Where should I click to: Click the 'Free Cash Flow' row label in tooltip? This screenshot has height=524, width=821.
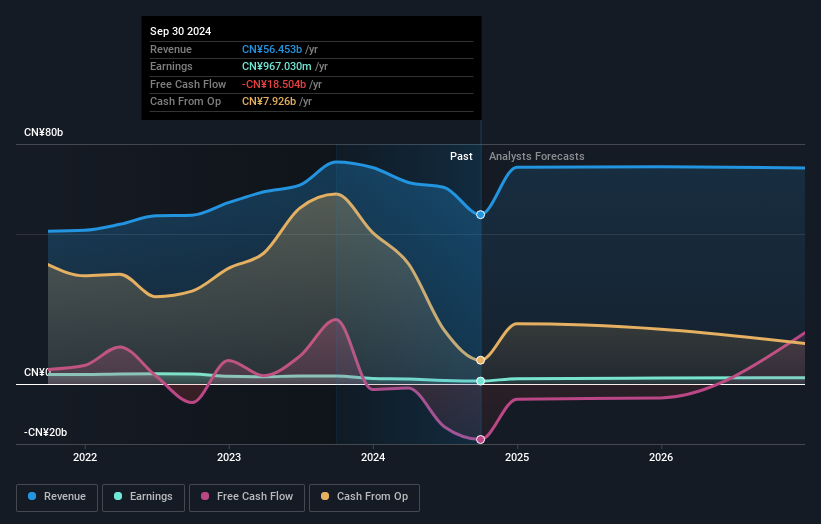[188, 84]
